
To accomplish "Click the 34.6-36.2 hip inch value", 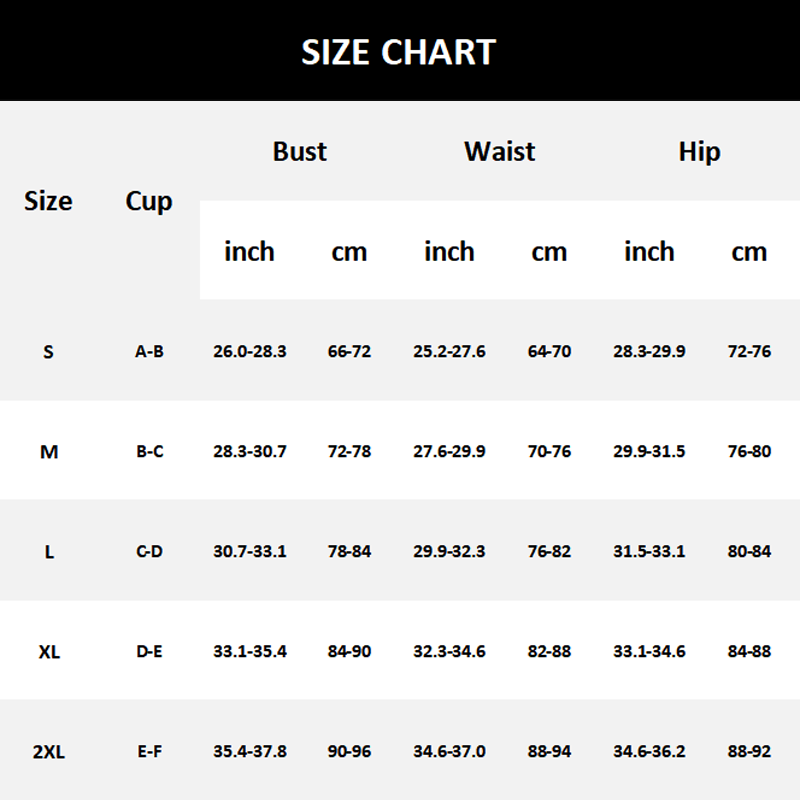I will coord(649,752).
